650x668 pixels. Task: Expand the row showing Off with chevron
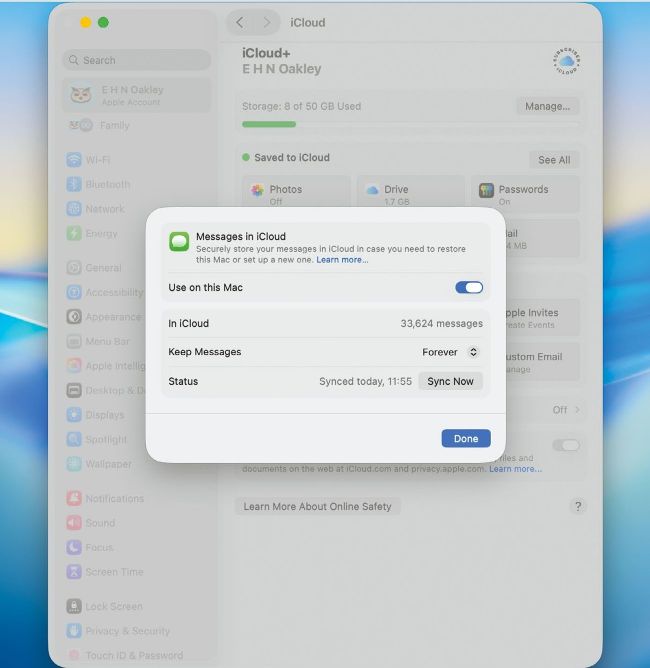(567, 410)
